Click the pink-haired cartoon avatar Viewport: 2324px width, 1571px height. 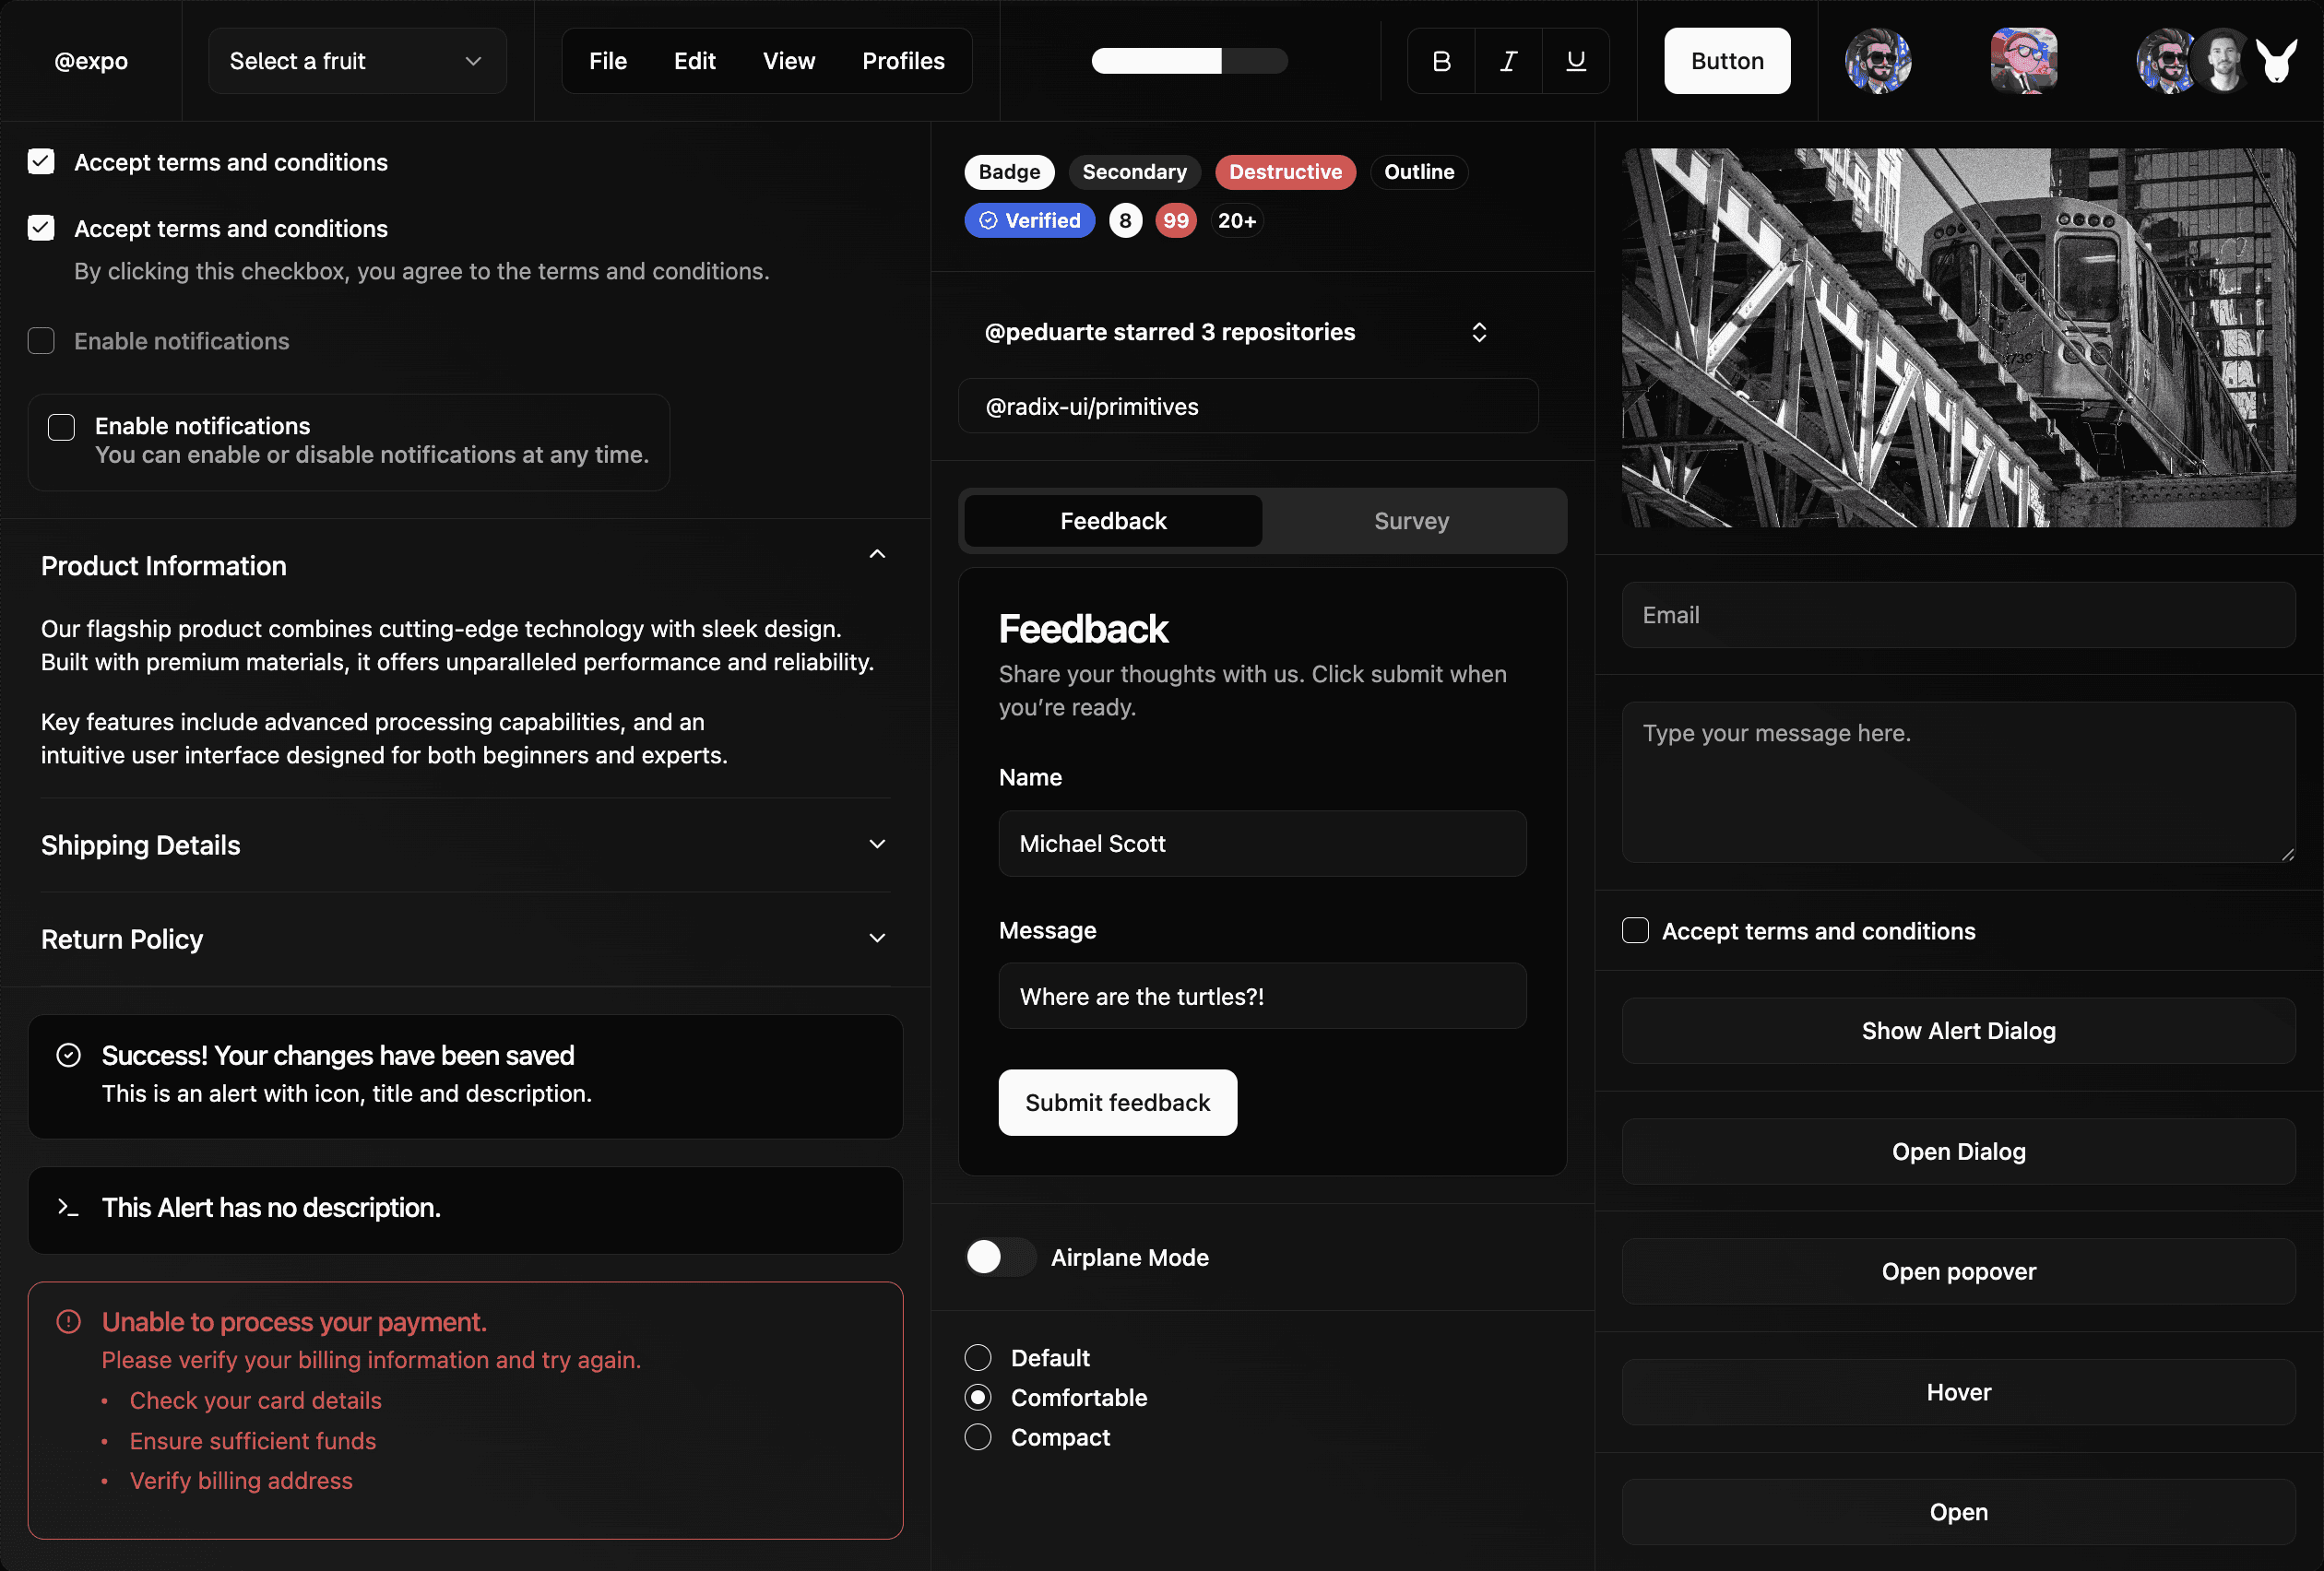[x=2023, y=61]
